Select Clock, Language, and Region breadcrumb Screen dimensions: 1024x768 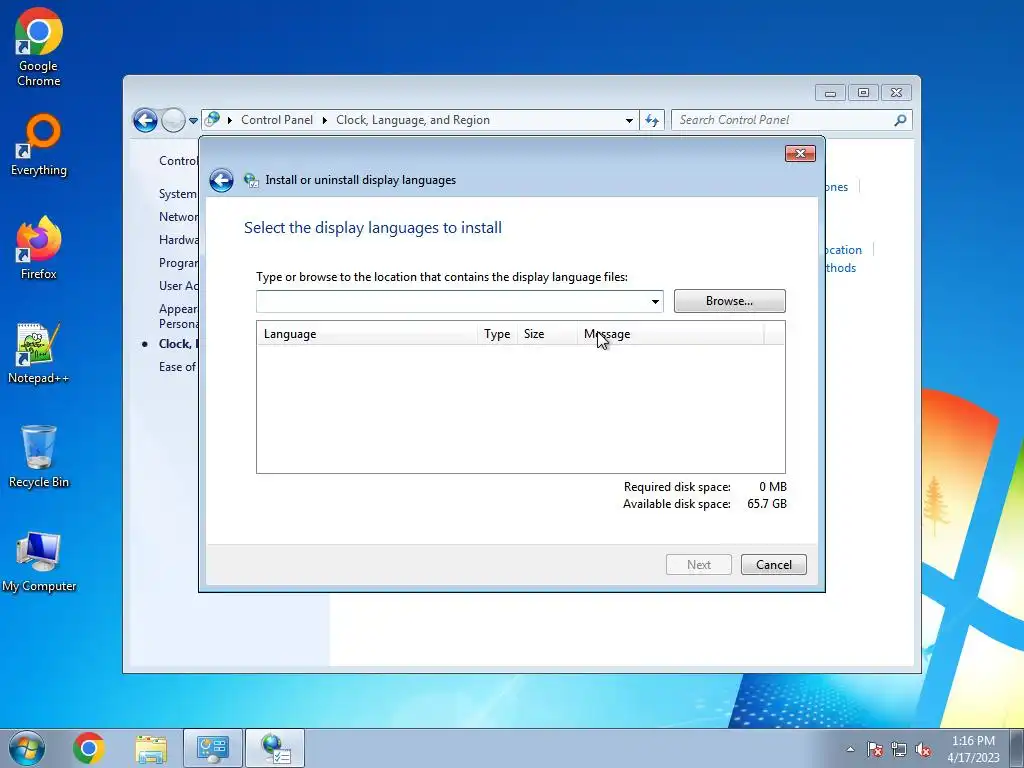413,120
